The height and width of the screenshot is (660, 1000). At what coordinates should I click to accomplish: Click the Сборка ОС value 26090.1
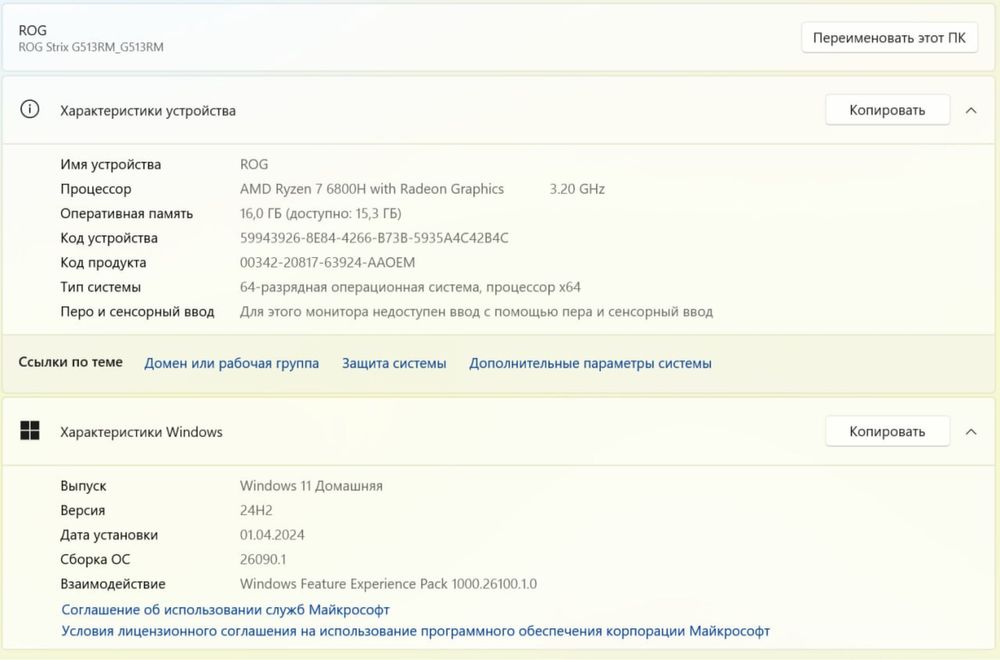click(x=261, y=559)
